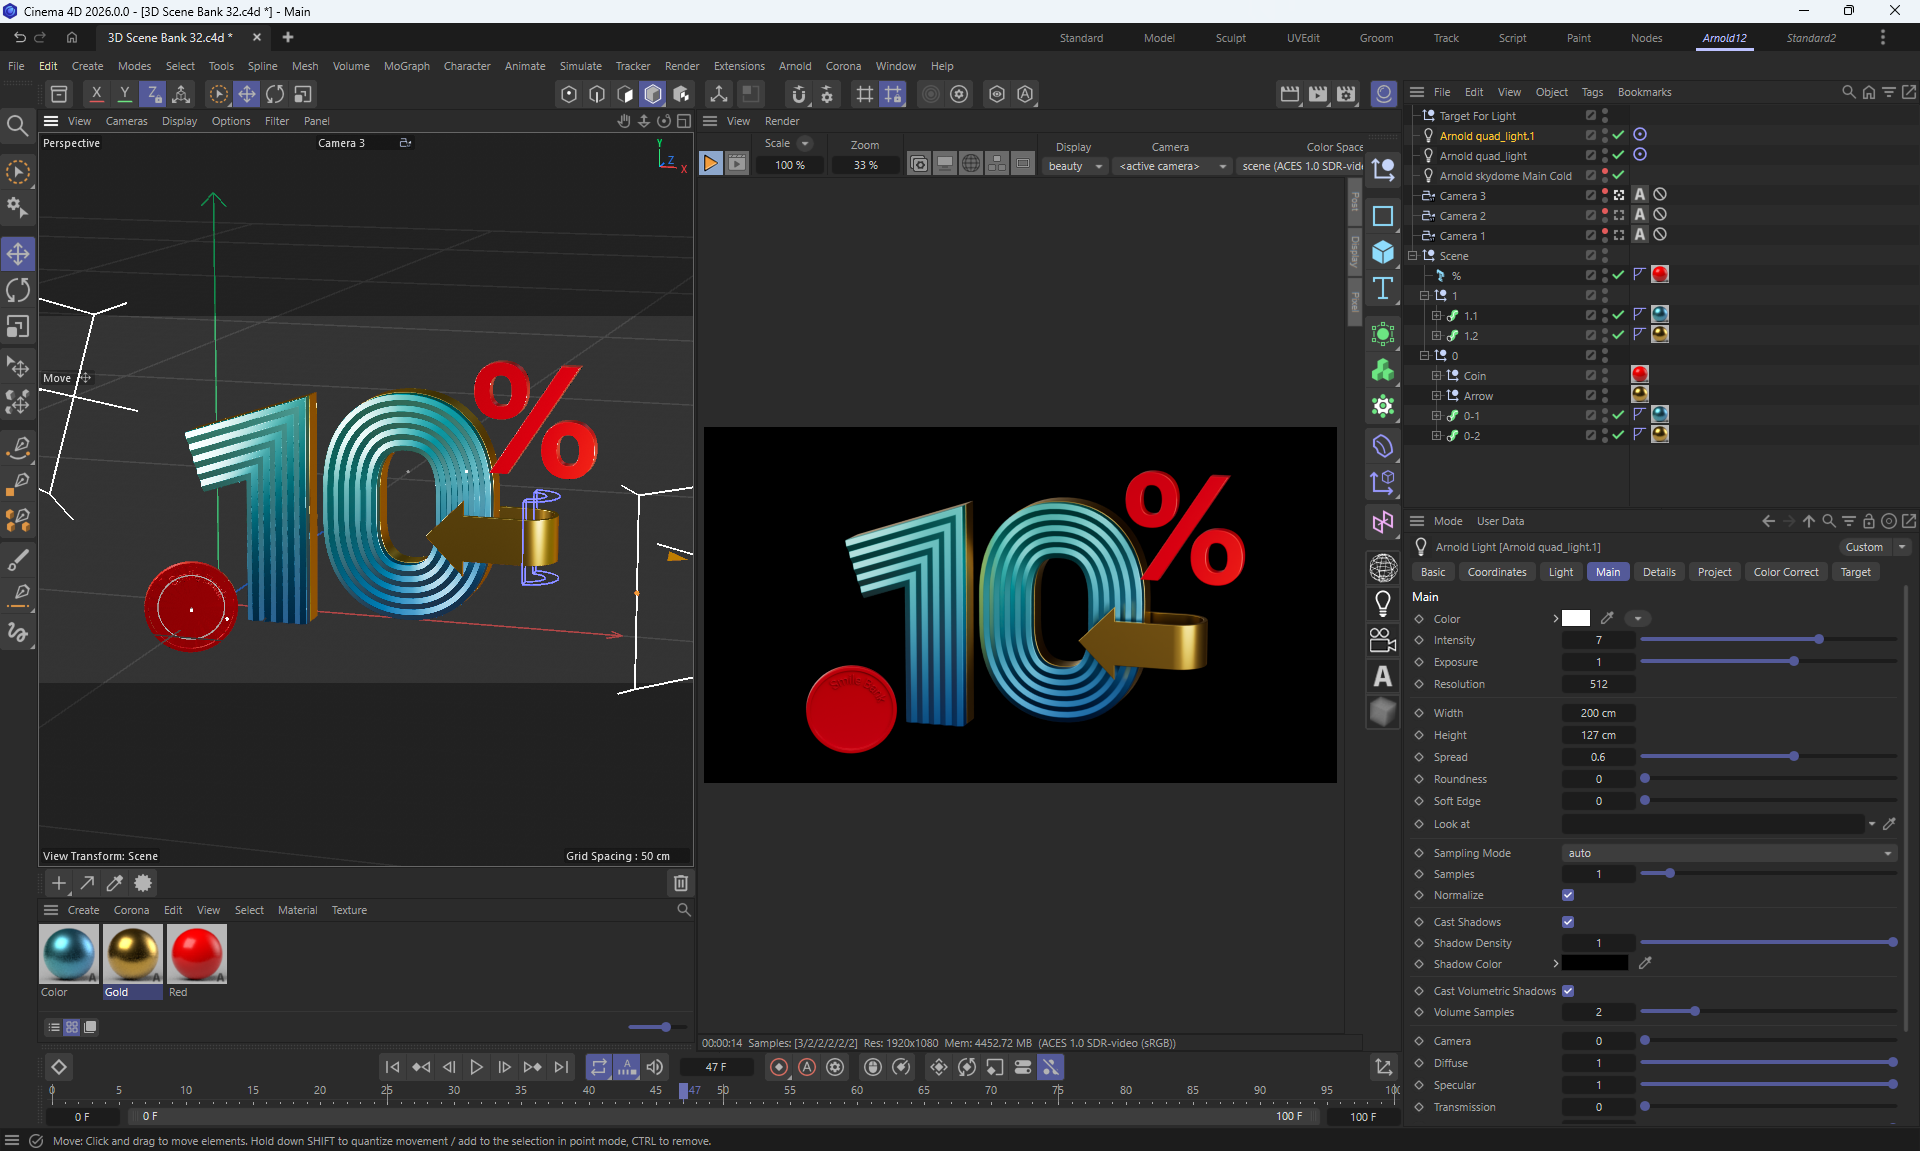Screen dimensions: 1920x1151
Task: Delete material using the trash icon
Action: point(681,883)
